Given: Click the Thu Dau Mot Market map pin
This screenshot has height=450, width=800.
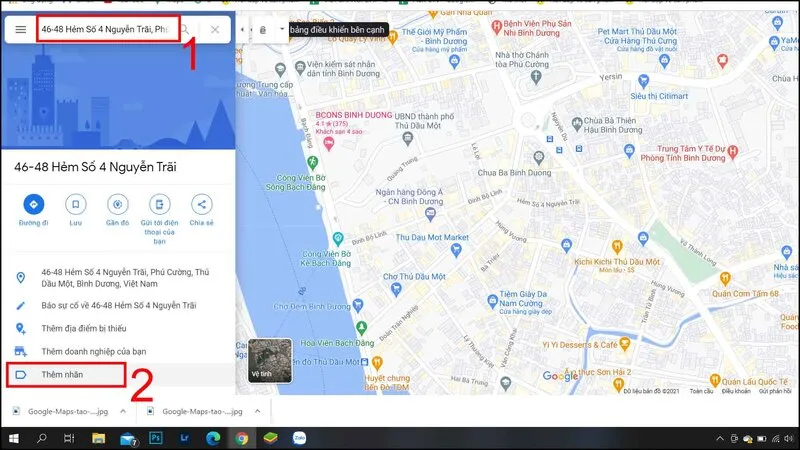Looking at the screenshot, I should (456, 249).
